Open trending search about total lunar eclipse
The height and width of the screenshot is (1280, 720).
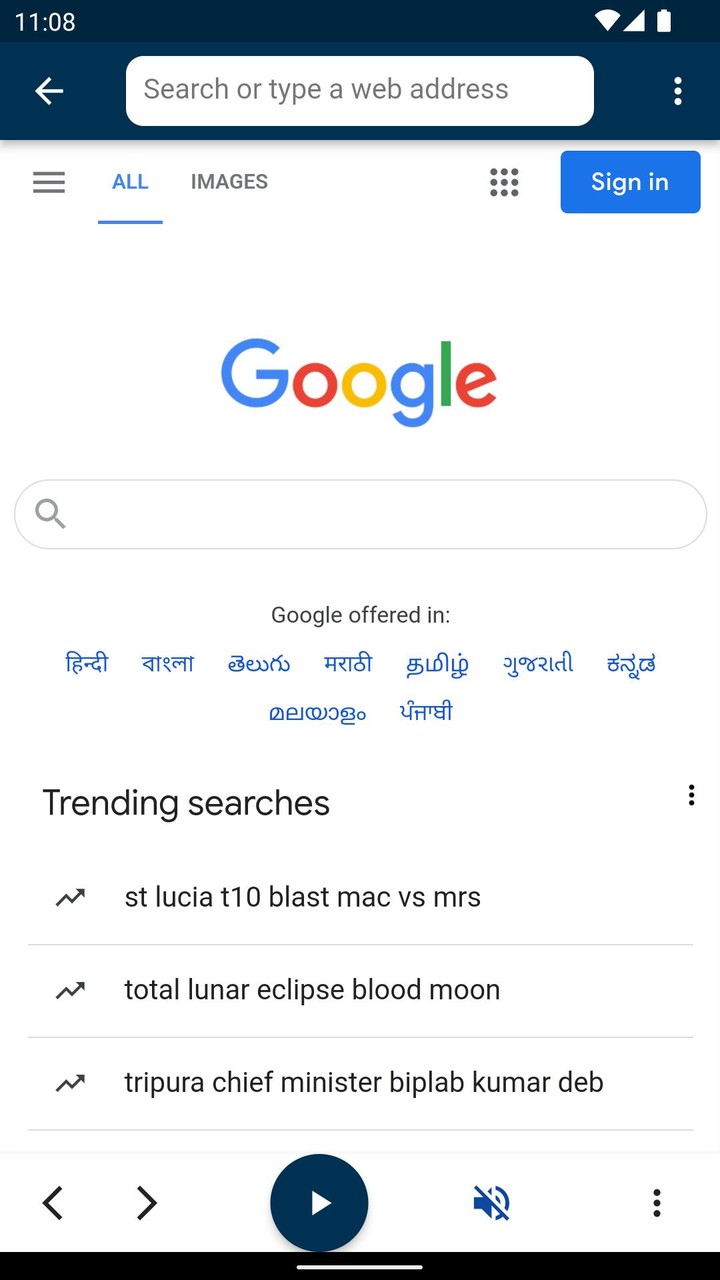click(x=312, y=990)
